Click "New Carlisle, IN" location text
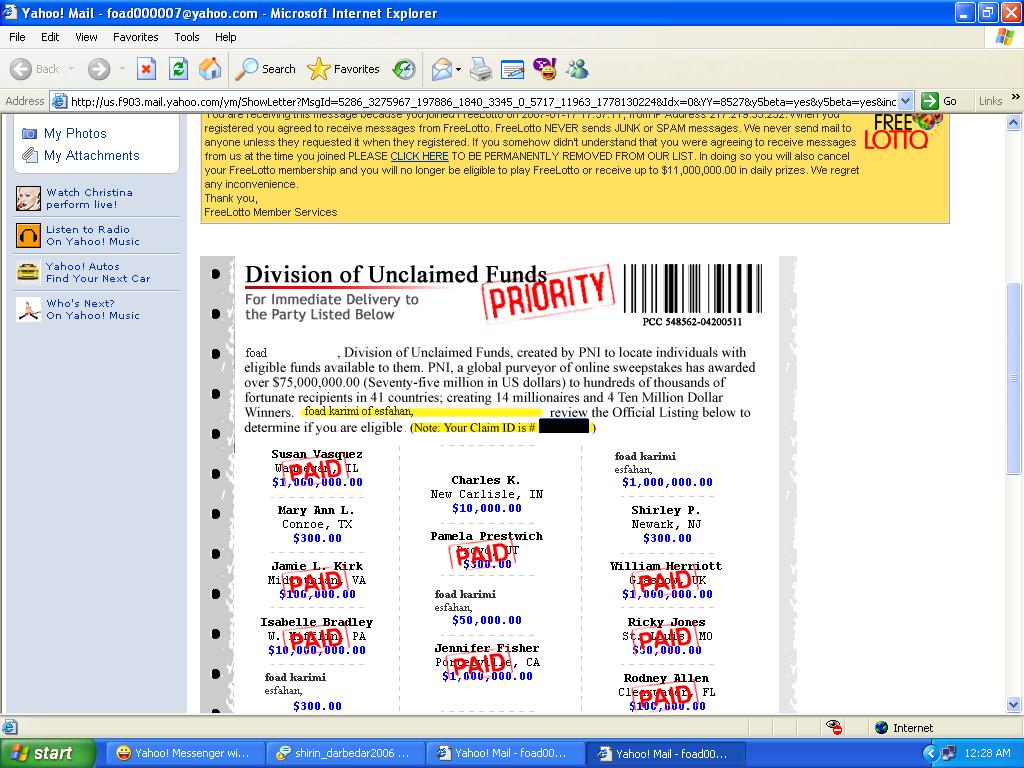The height and width of the screenshot is (768, 1024). 487,494
